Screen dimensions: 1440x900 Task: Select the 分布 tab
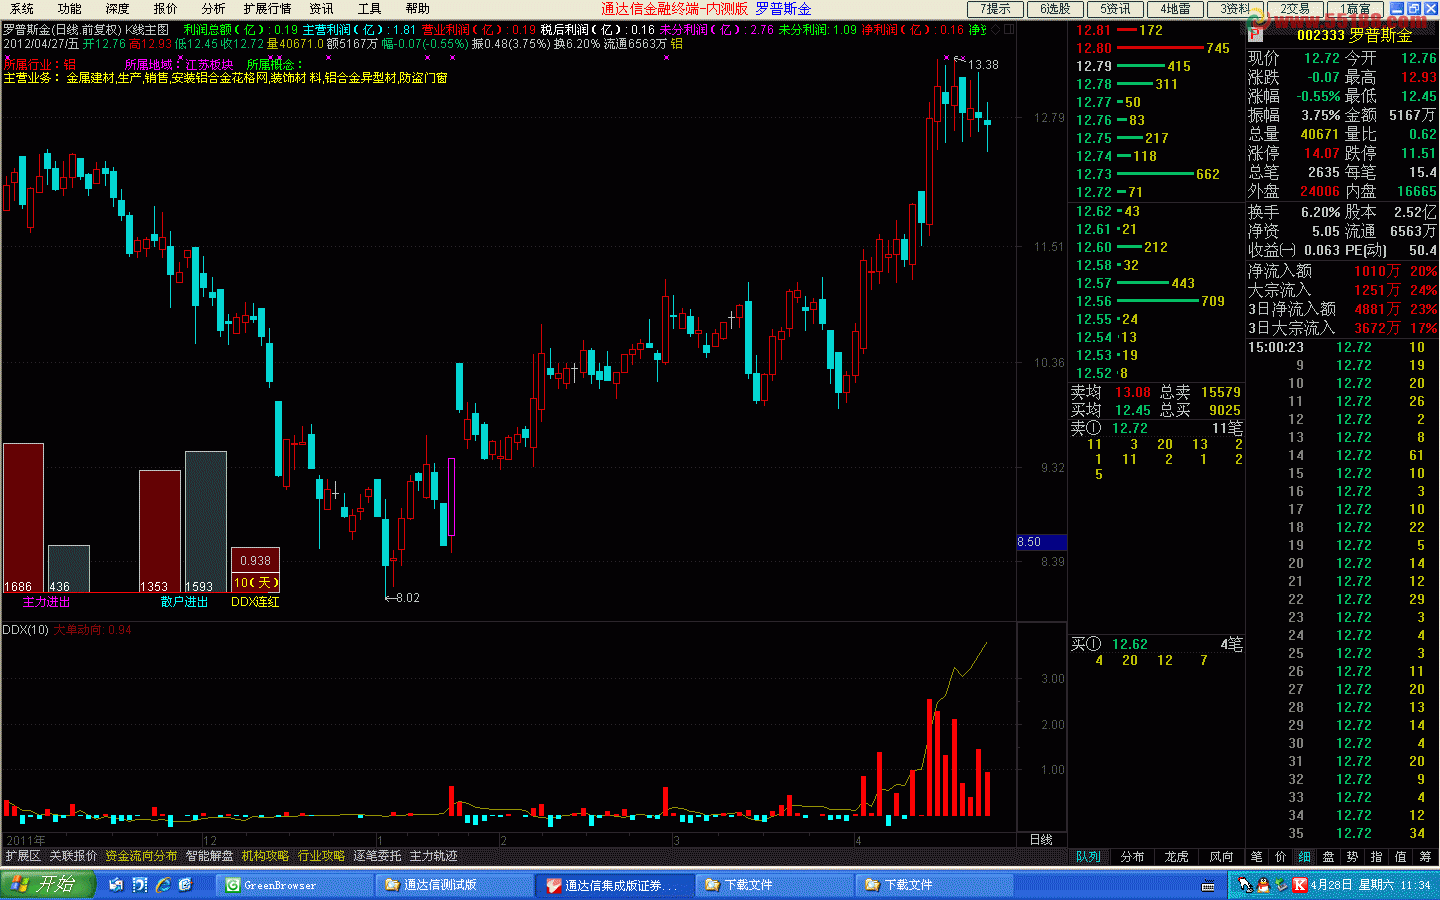click(1132, 857)
